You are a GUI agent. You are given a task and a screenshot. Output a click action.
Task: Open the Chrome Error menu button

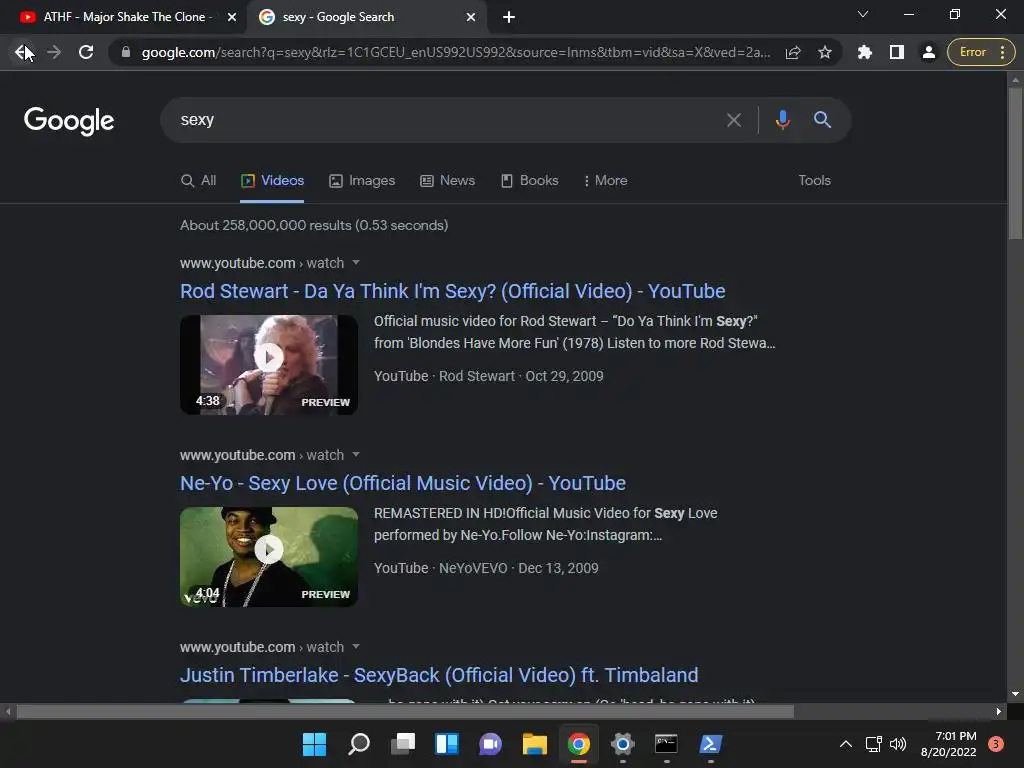tap(981, 52)
